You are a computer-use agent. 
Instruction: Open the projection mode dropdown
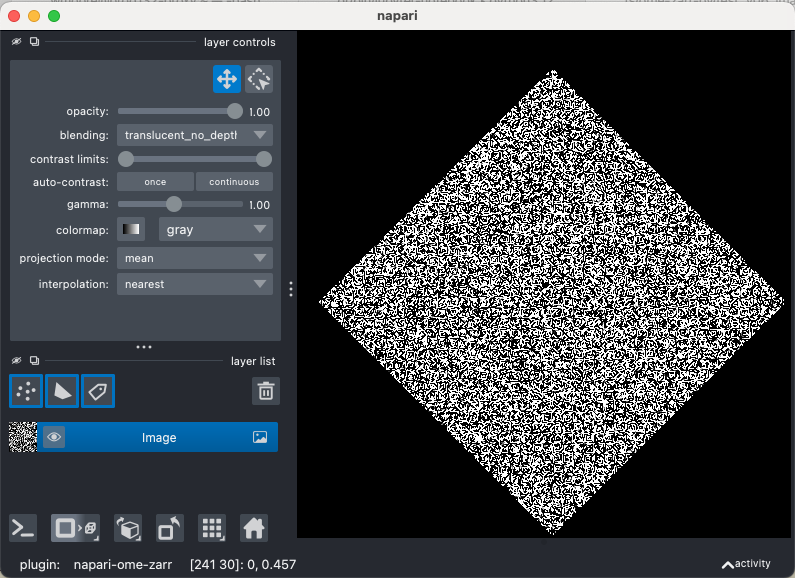pos(195,258)
